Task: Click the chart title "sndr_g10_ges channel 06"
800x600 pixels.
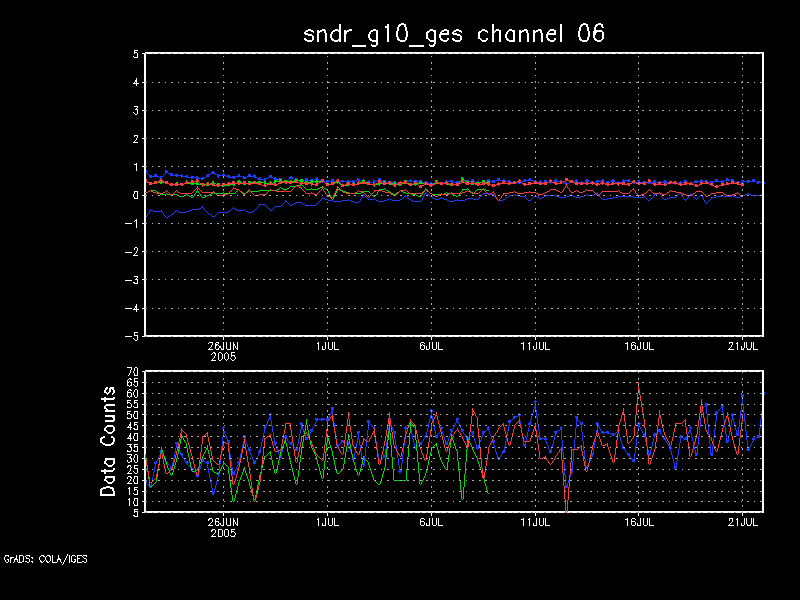Action: (x=454, y=33)
